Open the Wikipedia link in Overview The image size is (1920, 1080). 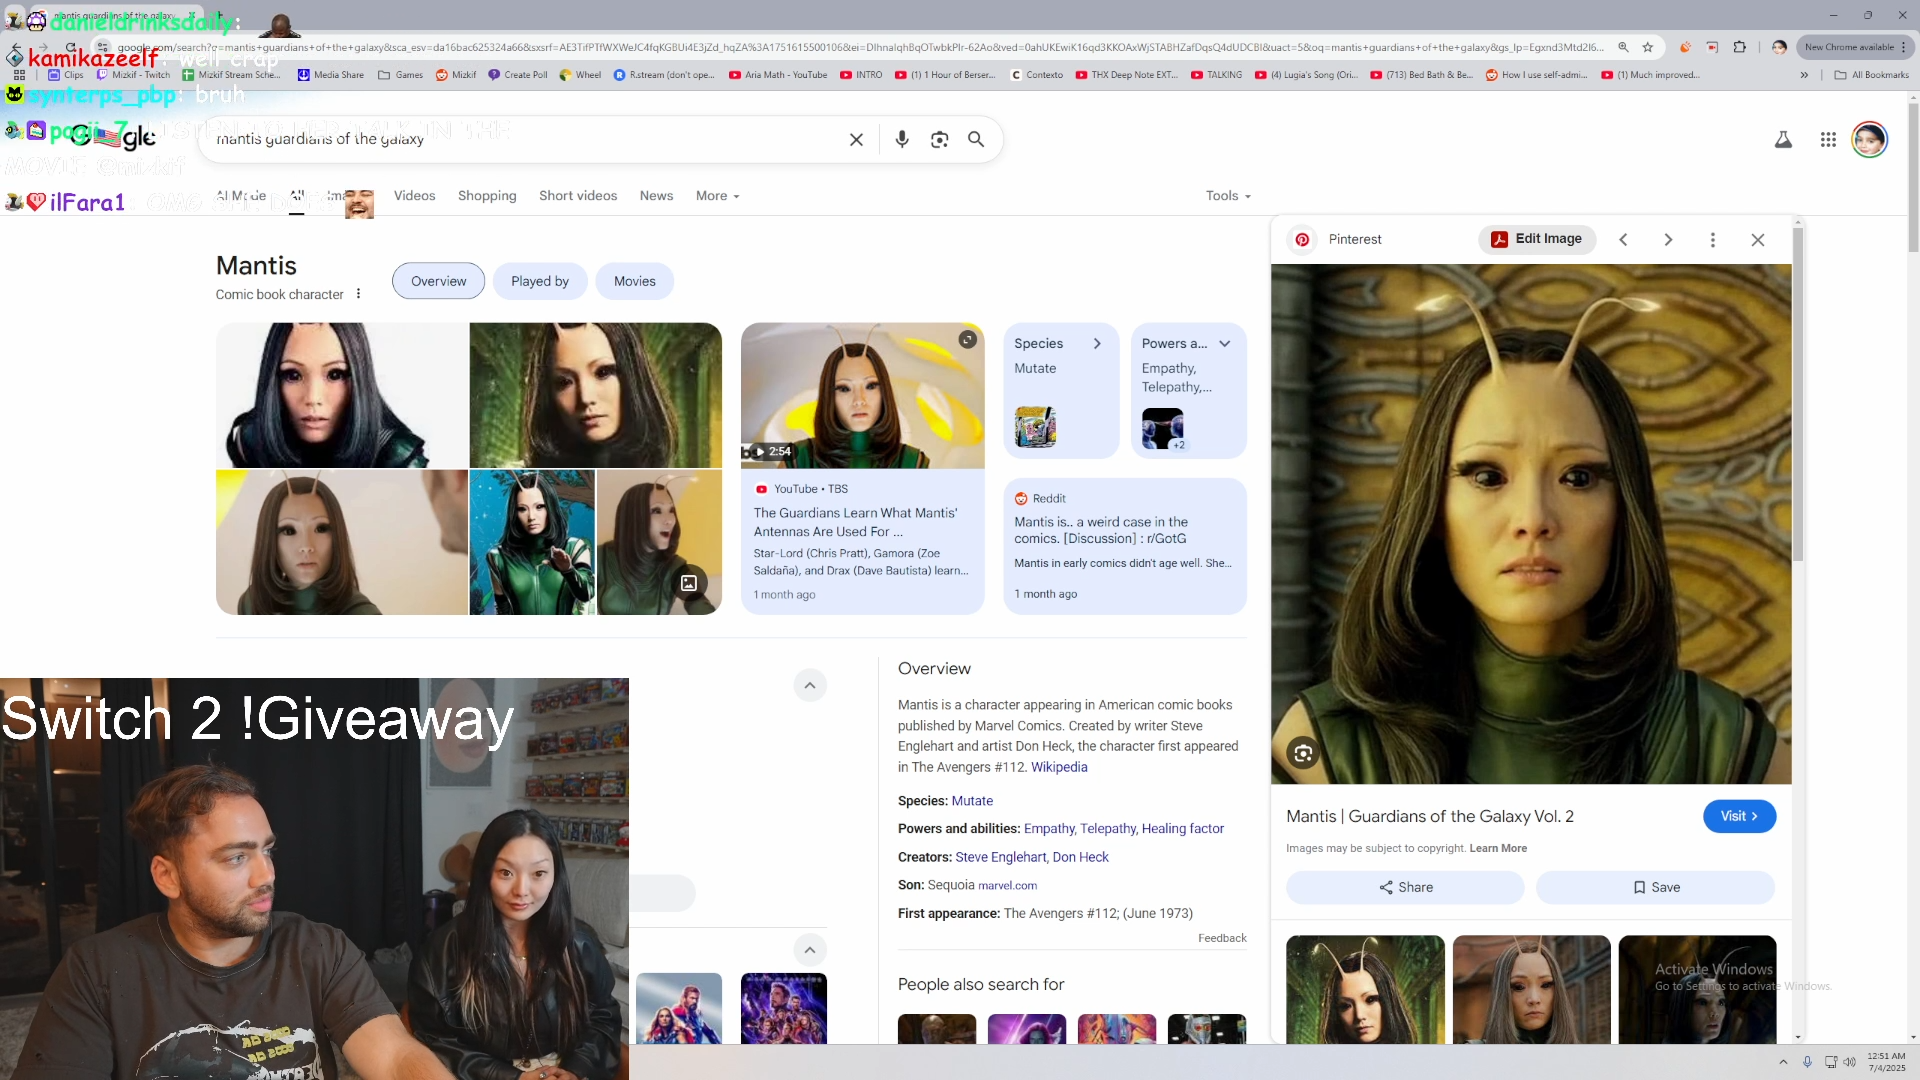tap(1059, 768)
